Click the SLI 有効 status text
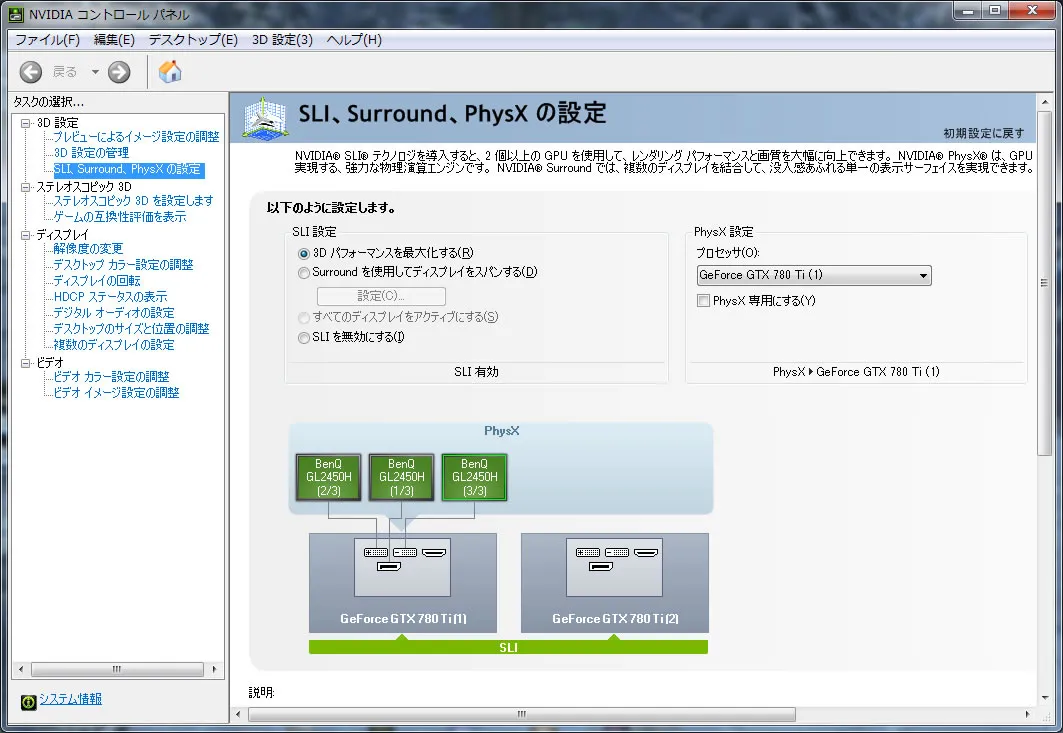This screenshot has width=1063, height=733. tap(476, 372)
